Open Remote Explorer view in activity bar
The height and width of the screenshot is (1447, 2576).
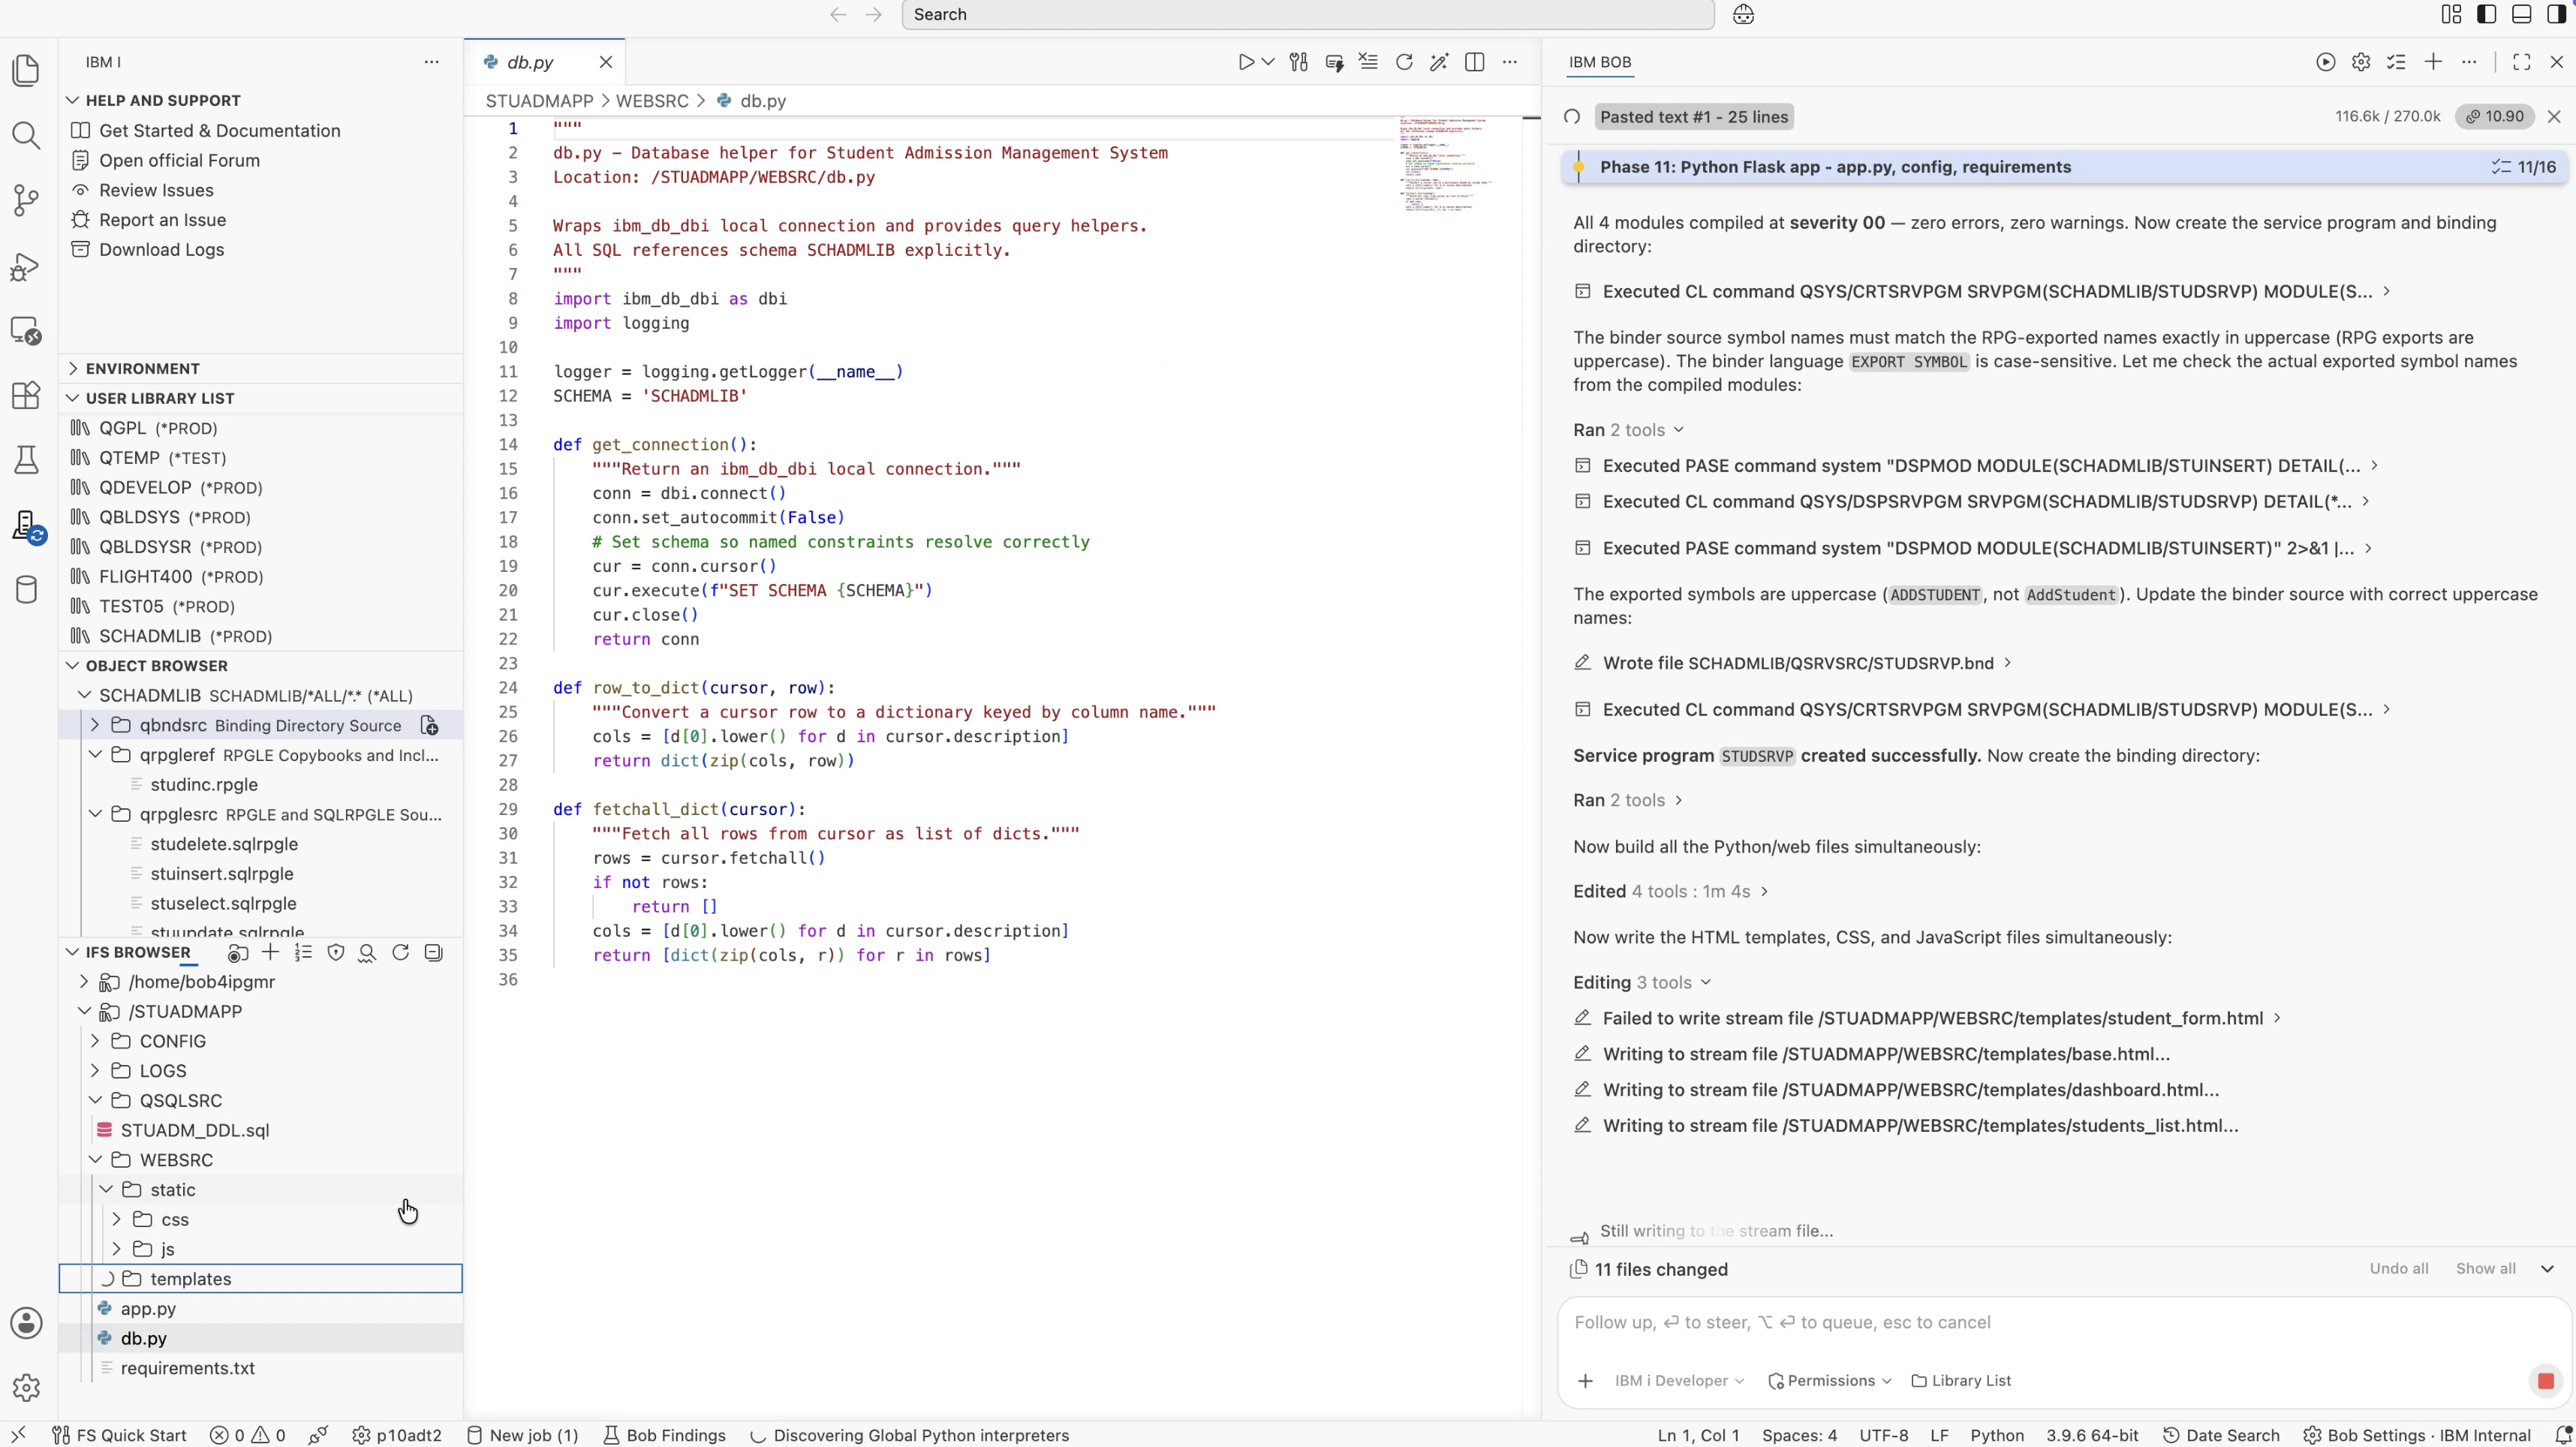click(26, 331)
